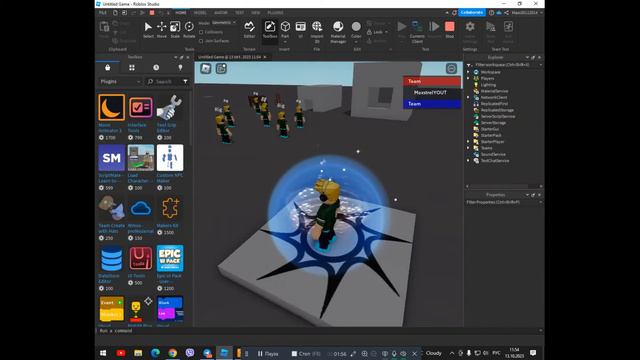
Task: Switch to the TEST ribbon tab
Action: click(240, 13)
